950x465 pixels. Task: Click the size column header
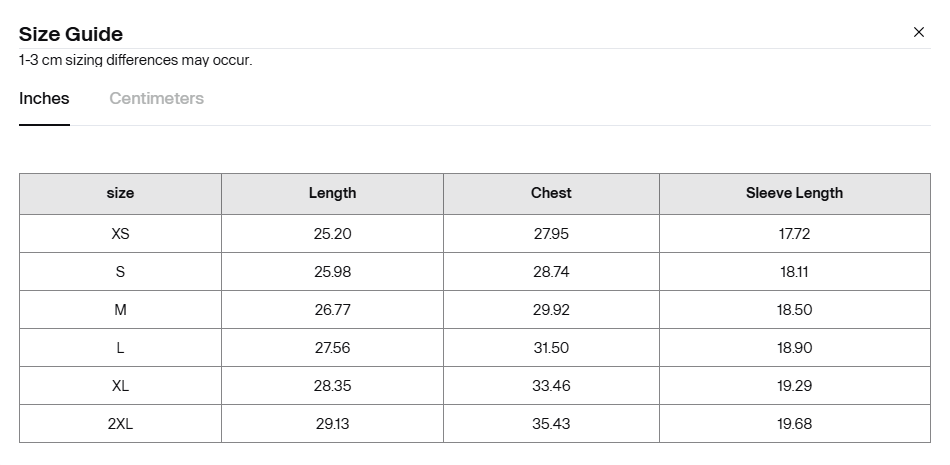(121, 193)
